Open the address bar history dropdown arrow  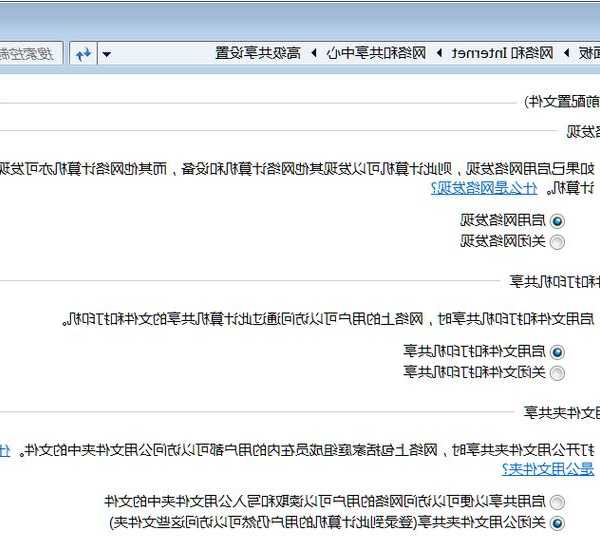click(x=107, y=52)
